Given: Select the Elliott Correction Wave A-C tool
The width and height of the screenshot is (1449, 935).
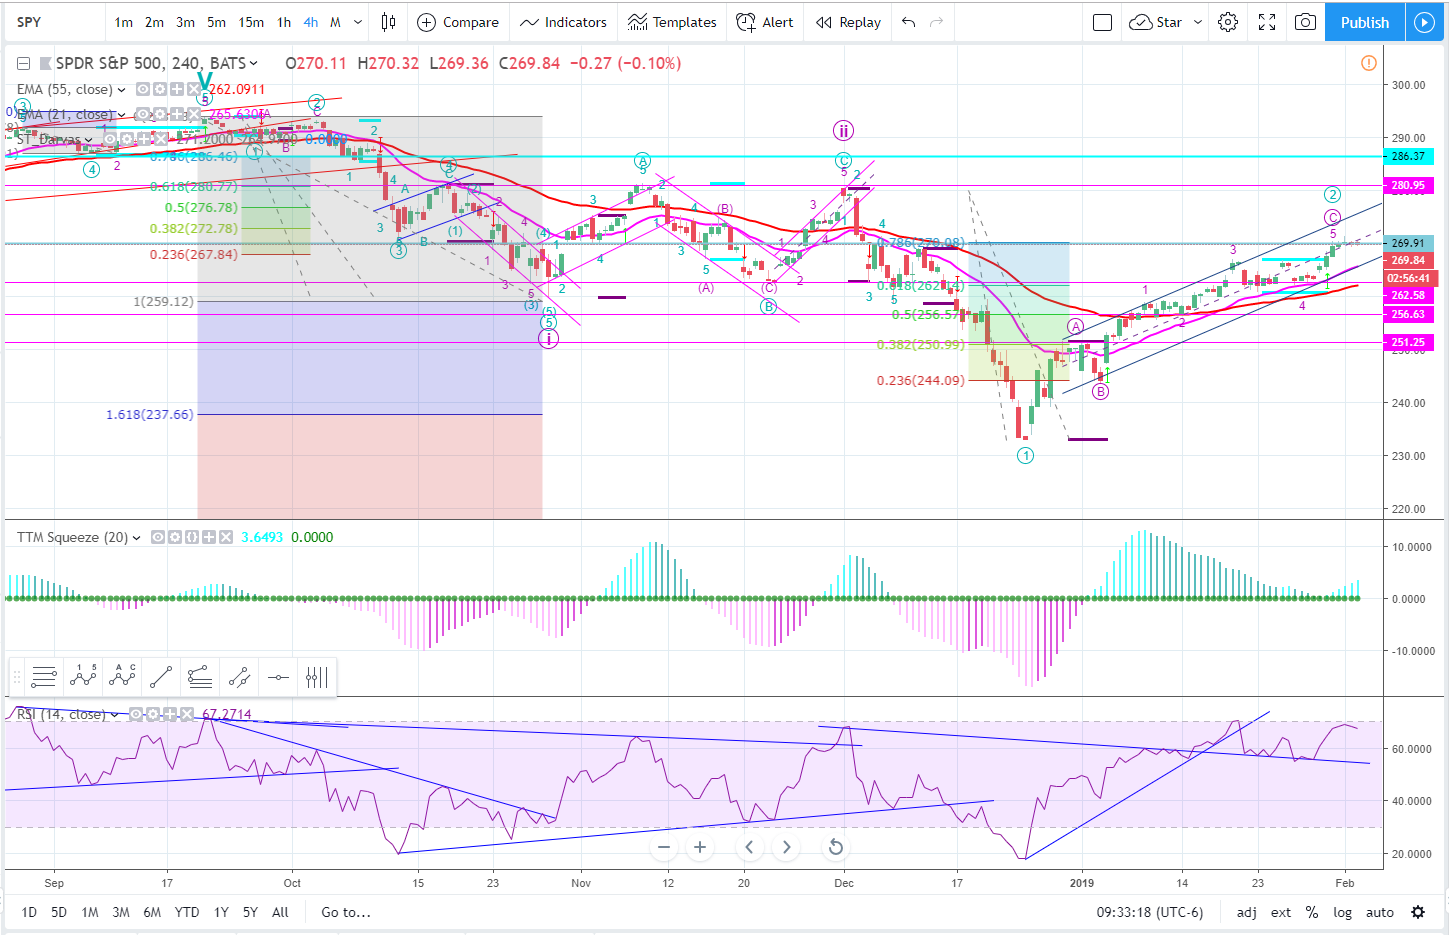Looking at the screenshot, I should (122, 678).
